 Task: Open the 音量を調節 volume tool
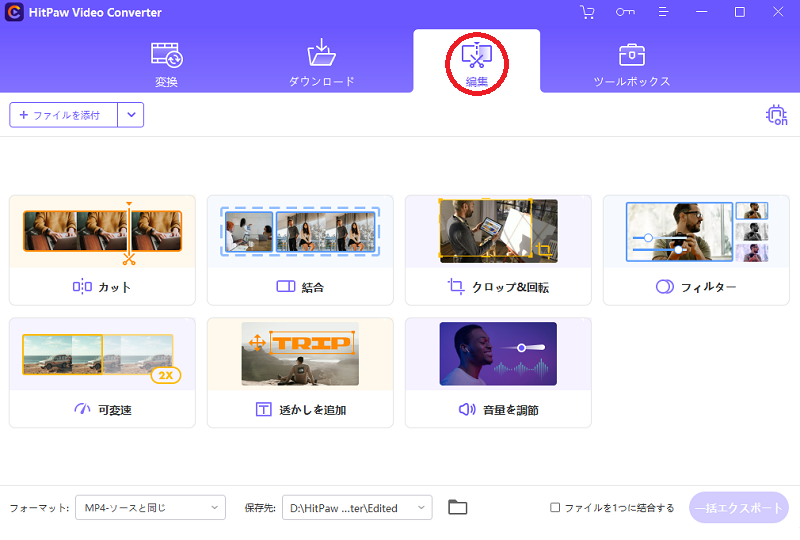pos(498,373)
